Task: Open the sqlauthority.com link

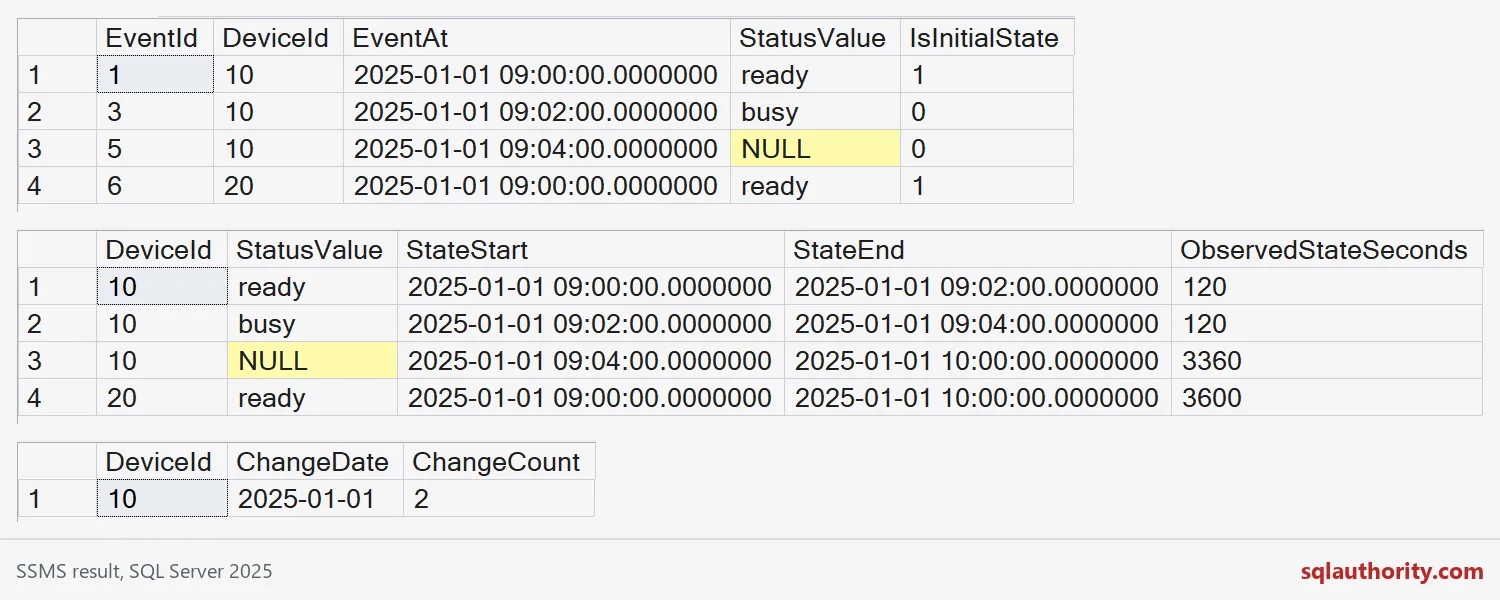Action: click(1392, 571)
